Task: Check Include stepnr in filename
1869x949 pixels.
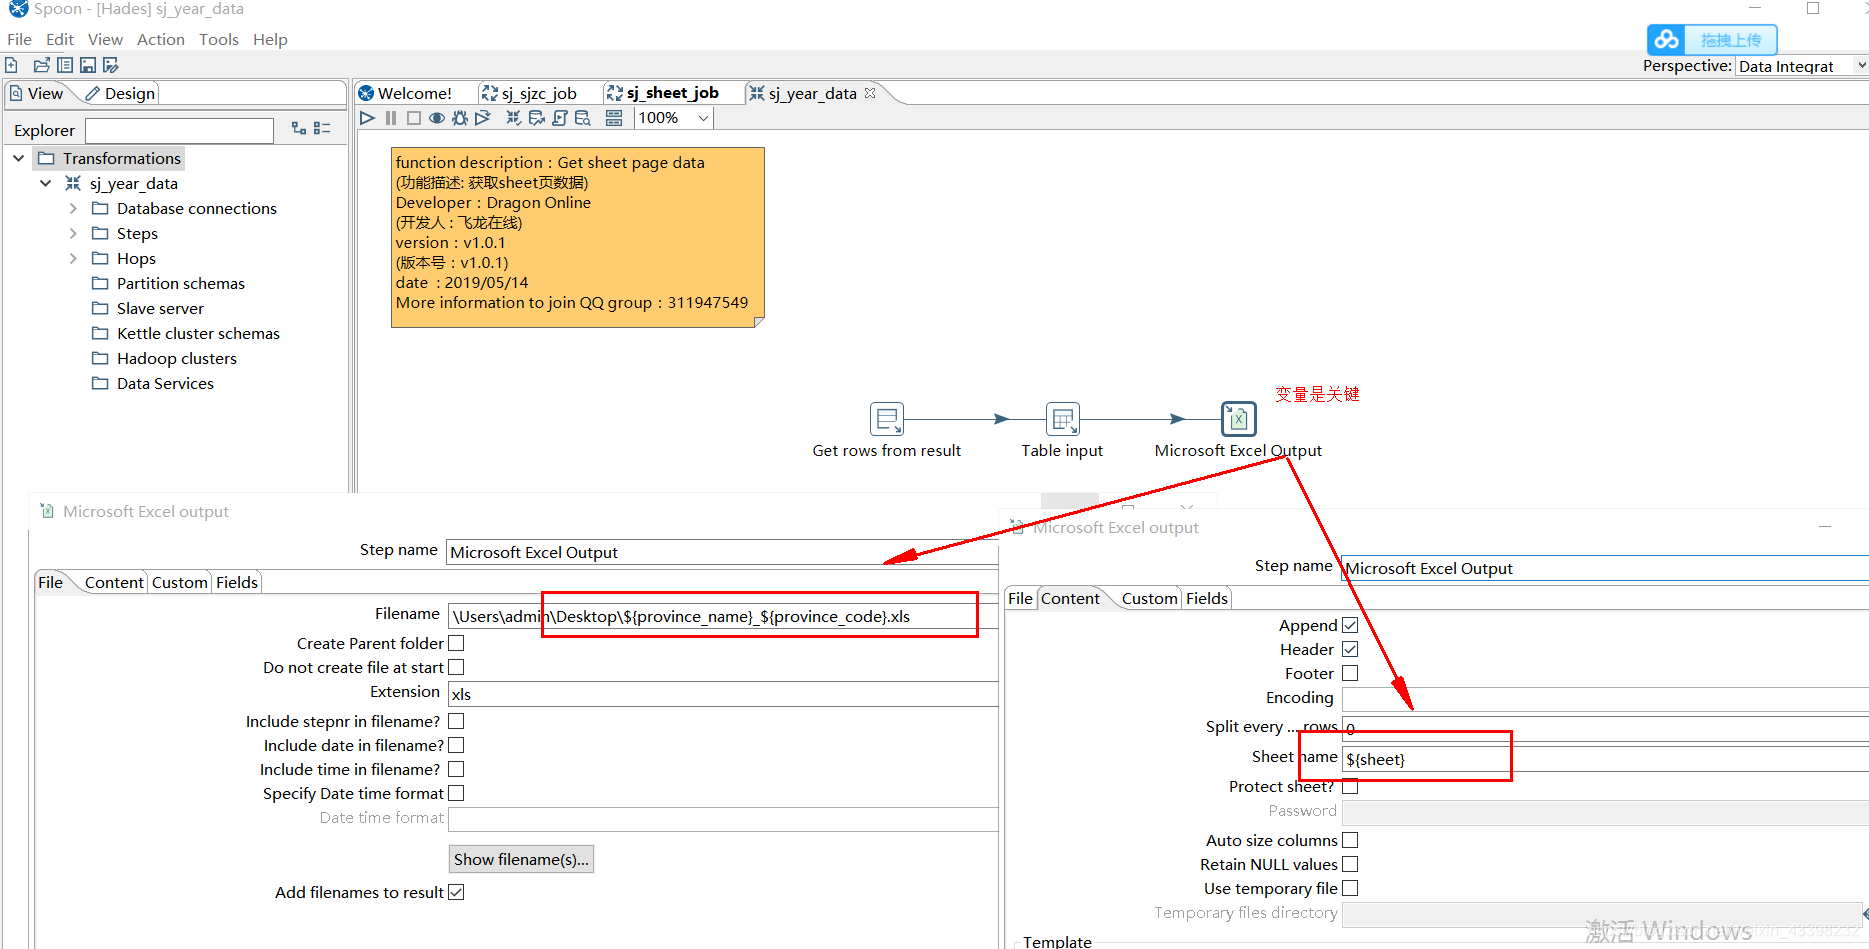Action: tap(456, 721)
